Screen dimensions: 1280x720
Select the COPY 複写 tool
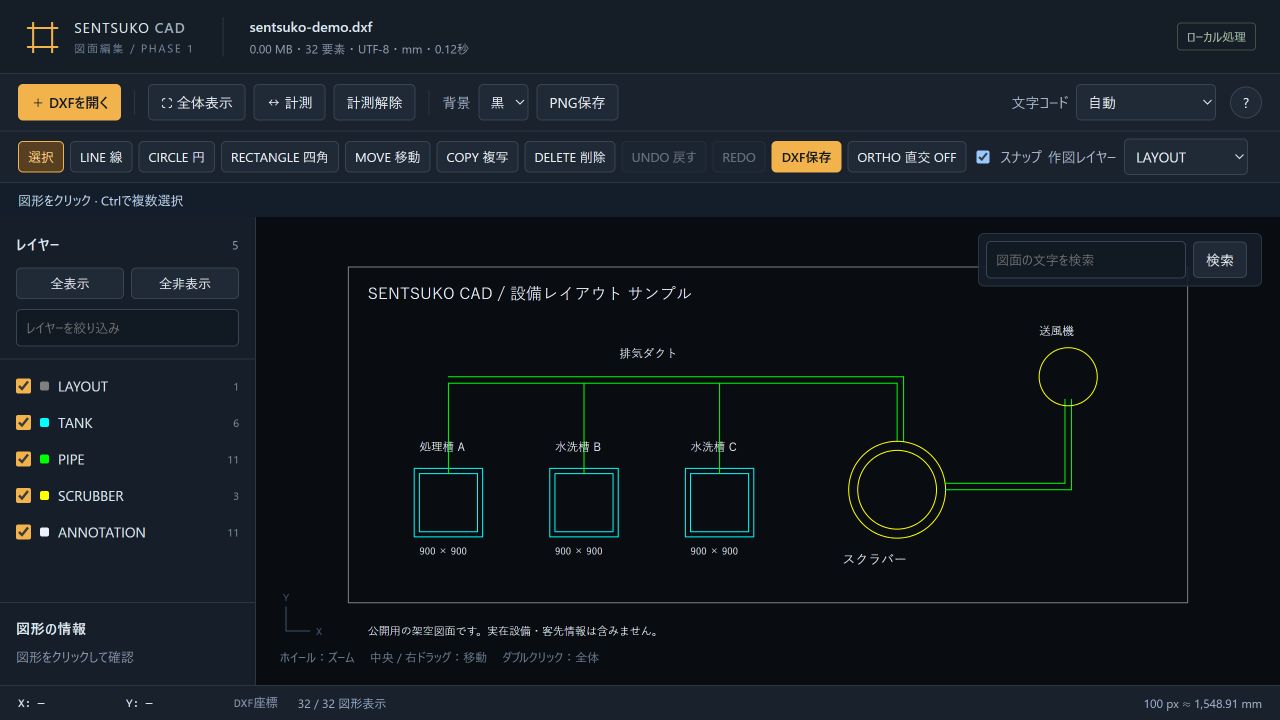(477, 157)
